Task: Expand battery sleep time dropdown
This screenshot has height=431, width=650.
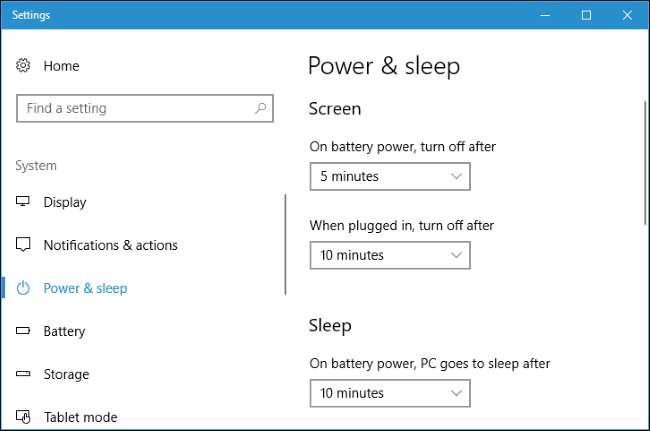Action: click(x=389, y=393)
